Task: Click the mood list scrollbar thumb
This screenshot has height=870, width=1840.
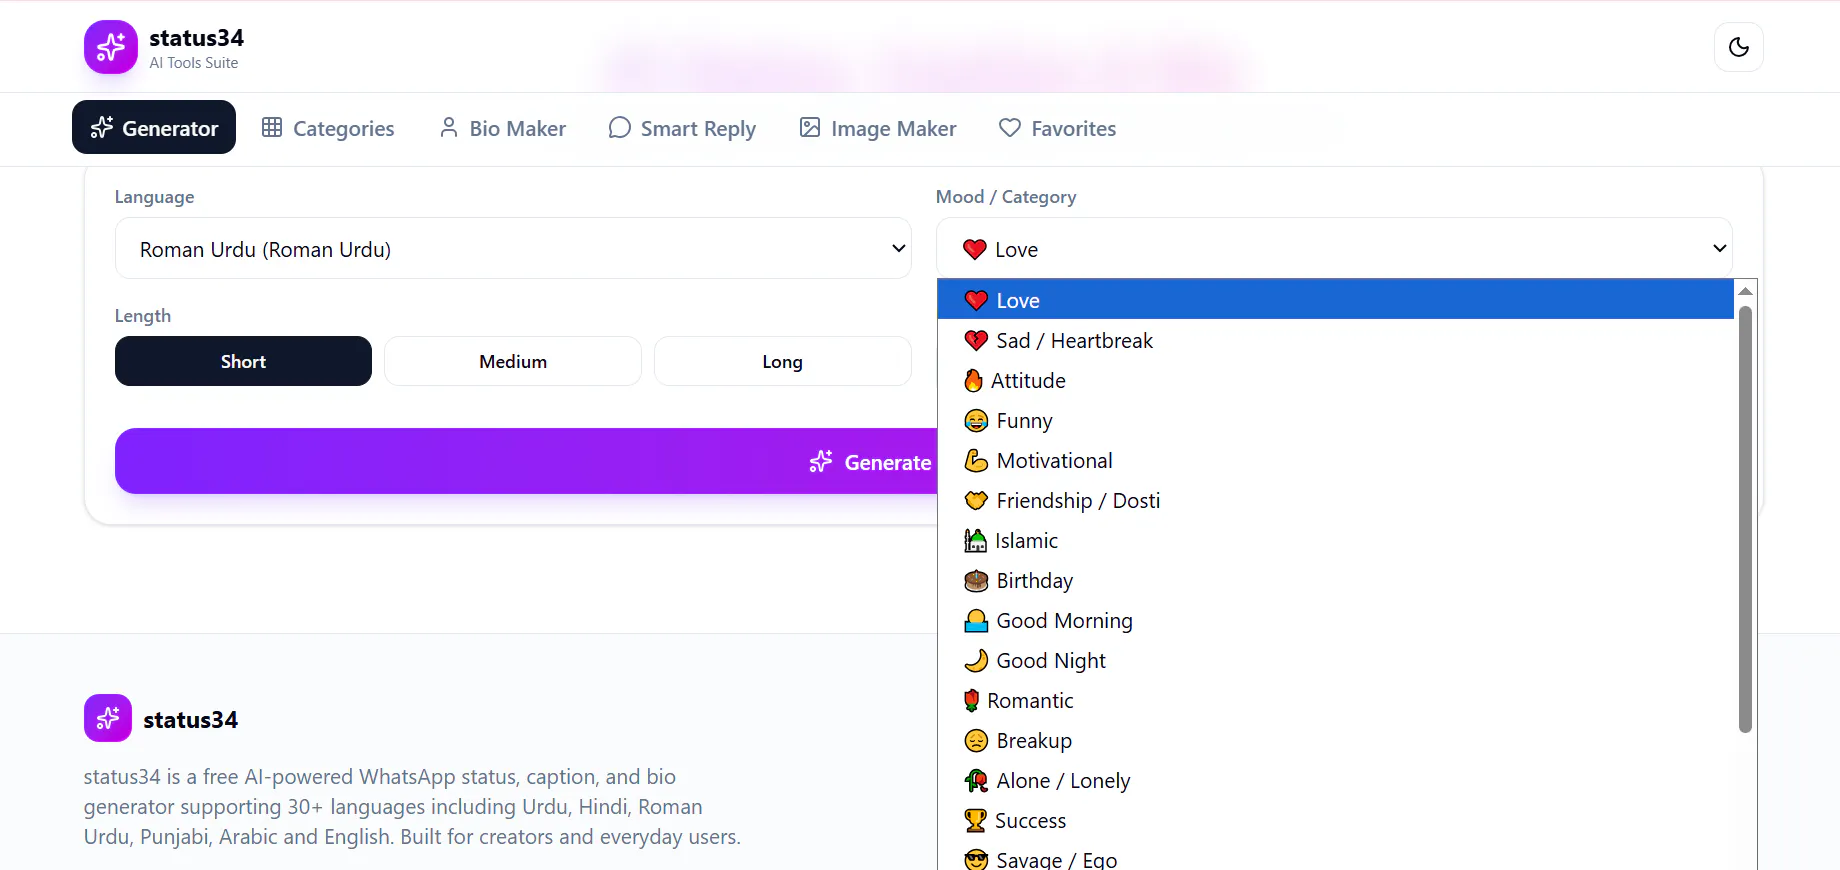Action: (x=1745, y=519)
